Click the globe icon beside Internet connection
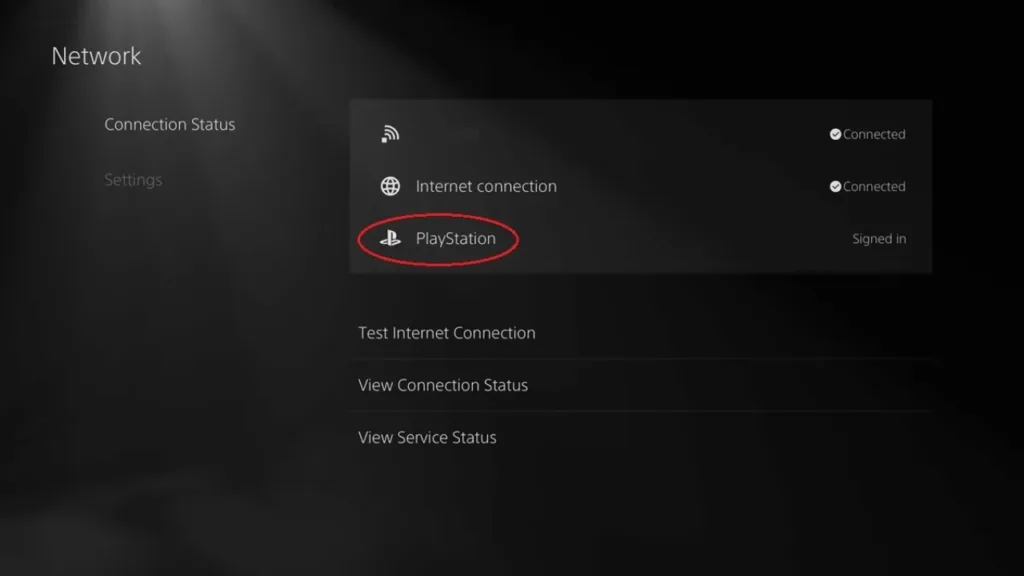Screen dimensions: 1024x576 click(390, 185)
